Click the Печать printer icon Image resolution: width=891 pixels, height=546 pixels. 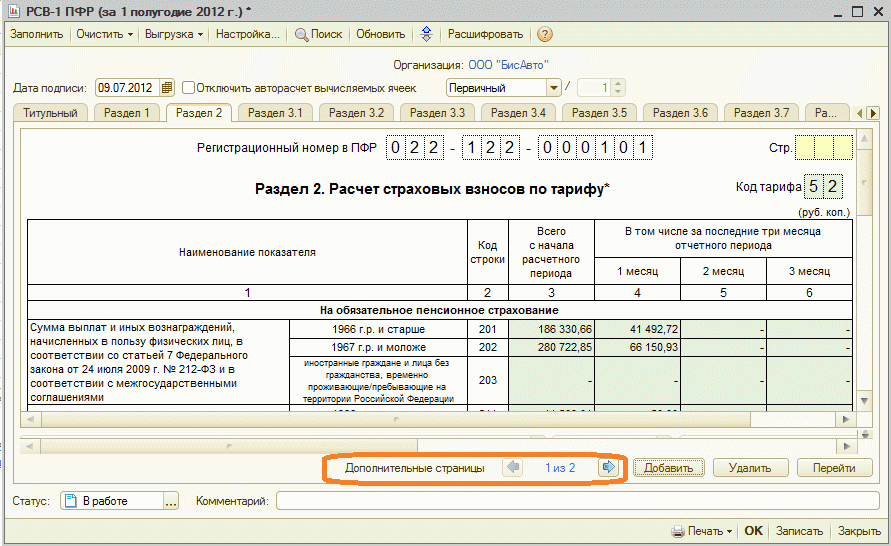point(677,531)
